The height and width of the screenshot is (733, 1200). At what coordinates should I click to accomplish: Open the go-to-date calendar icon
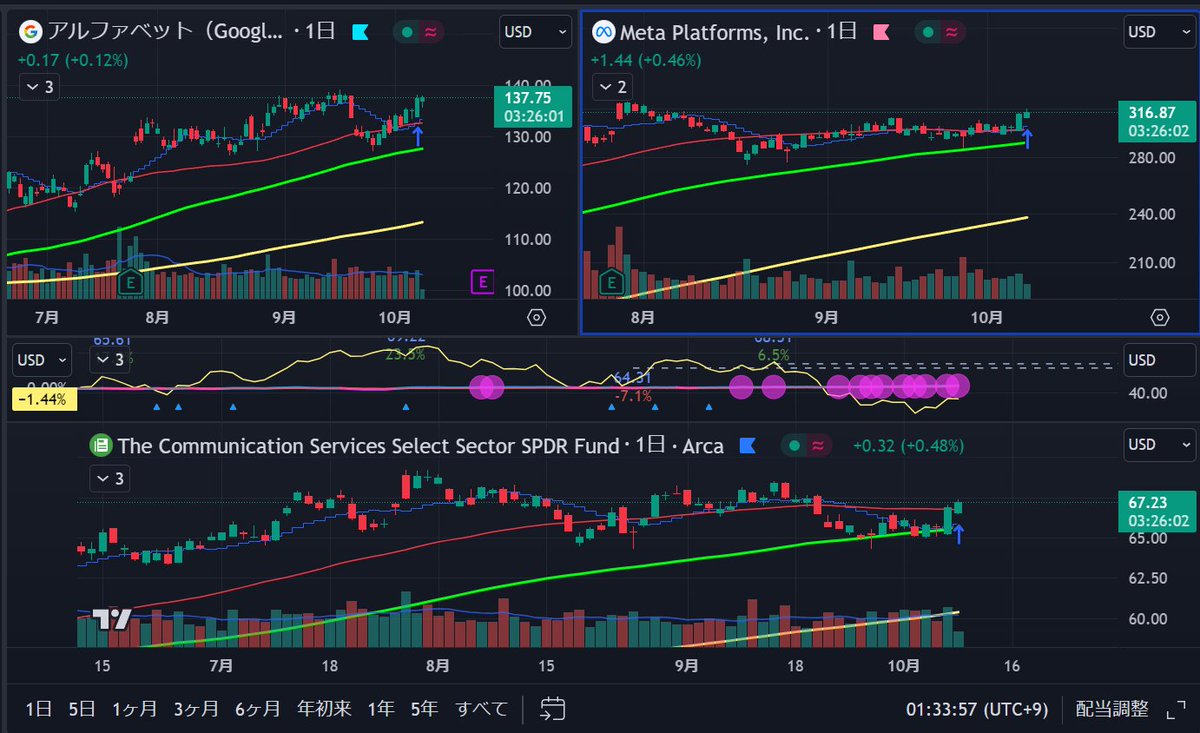click(x=553, y=709)
